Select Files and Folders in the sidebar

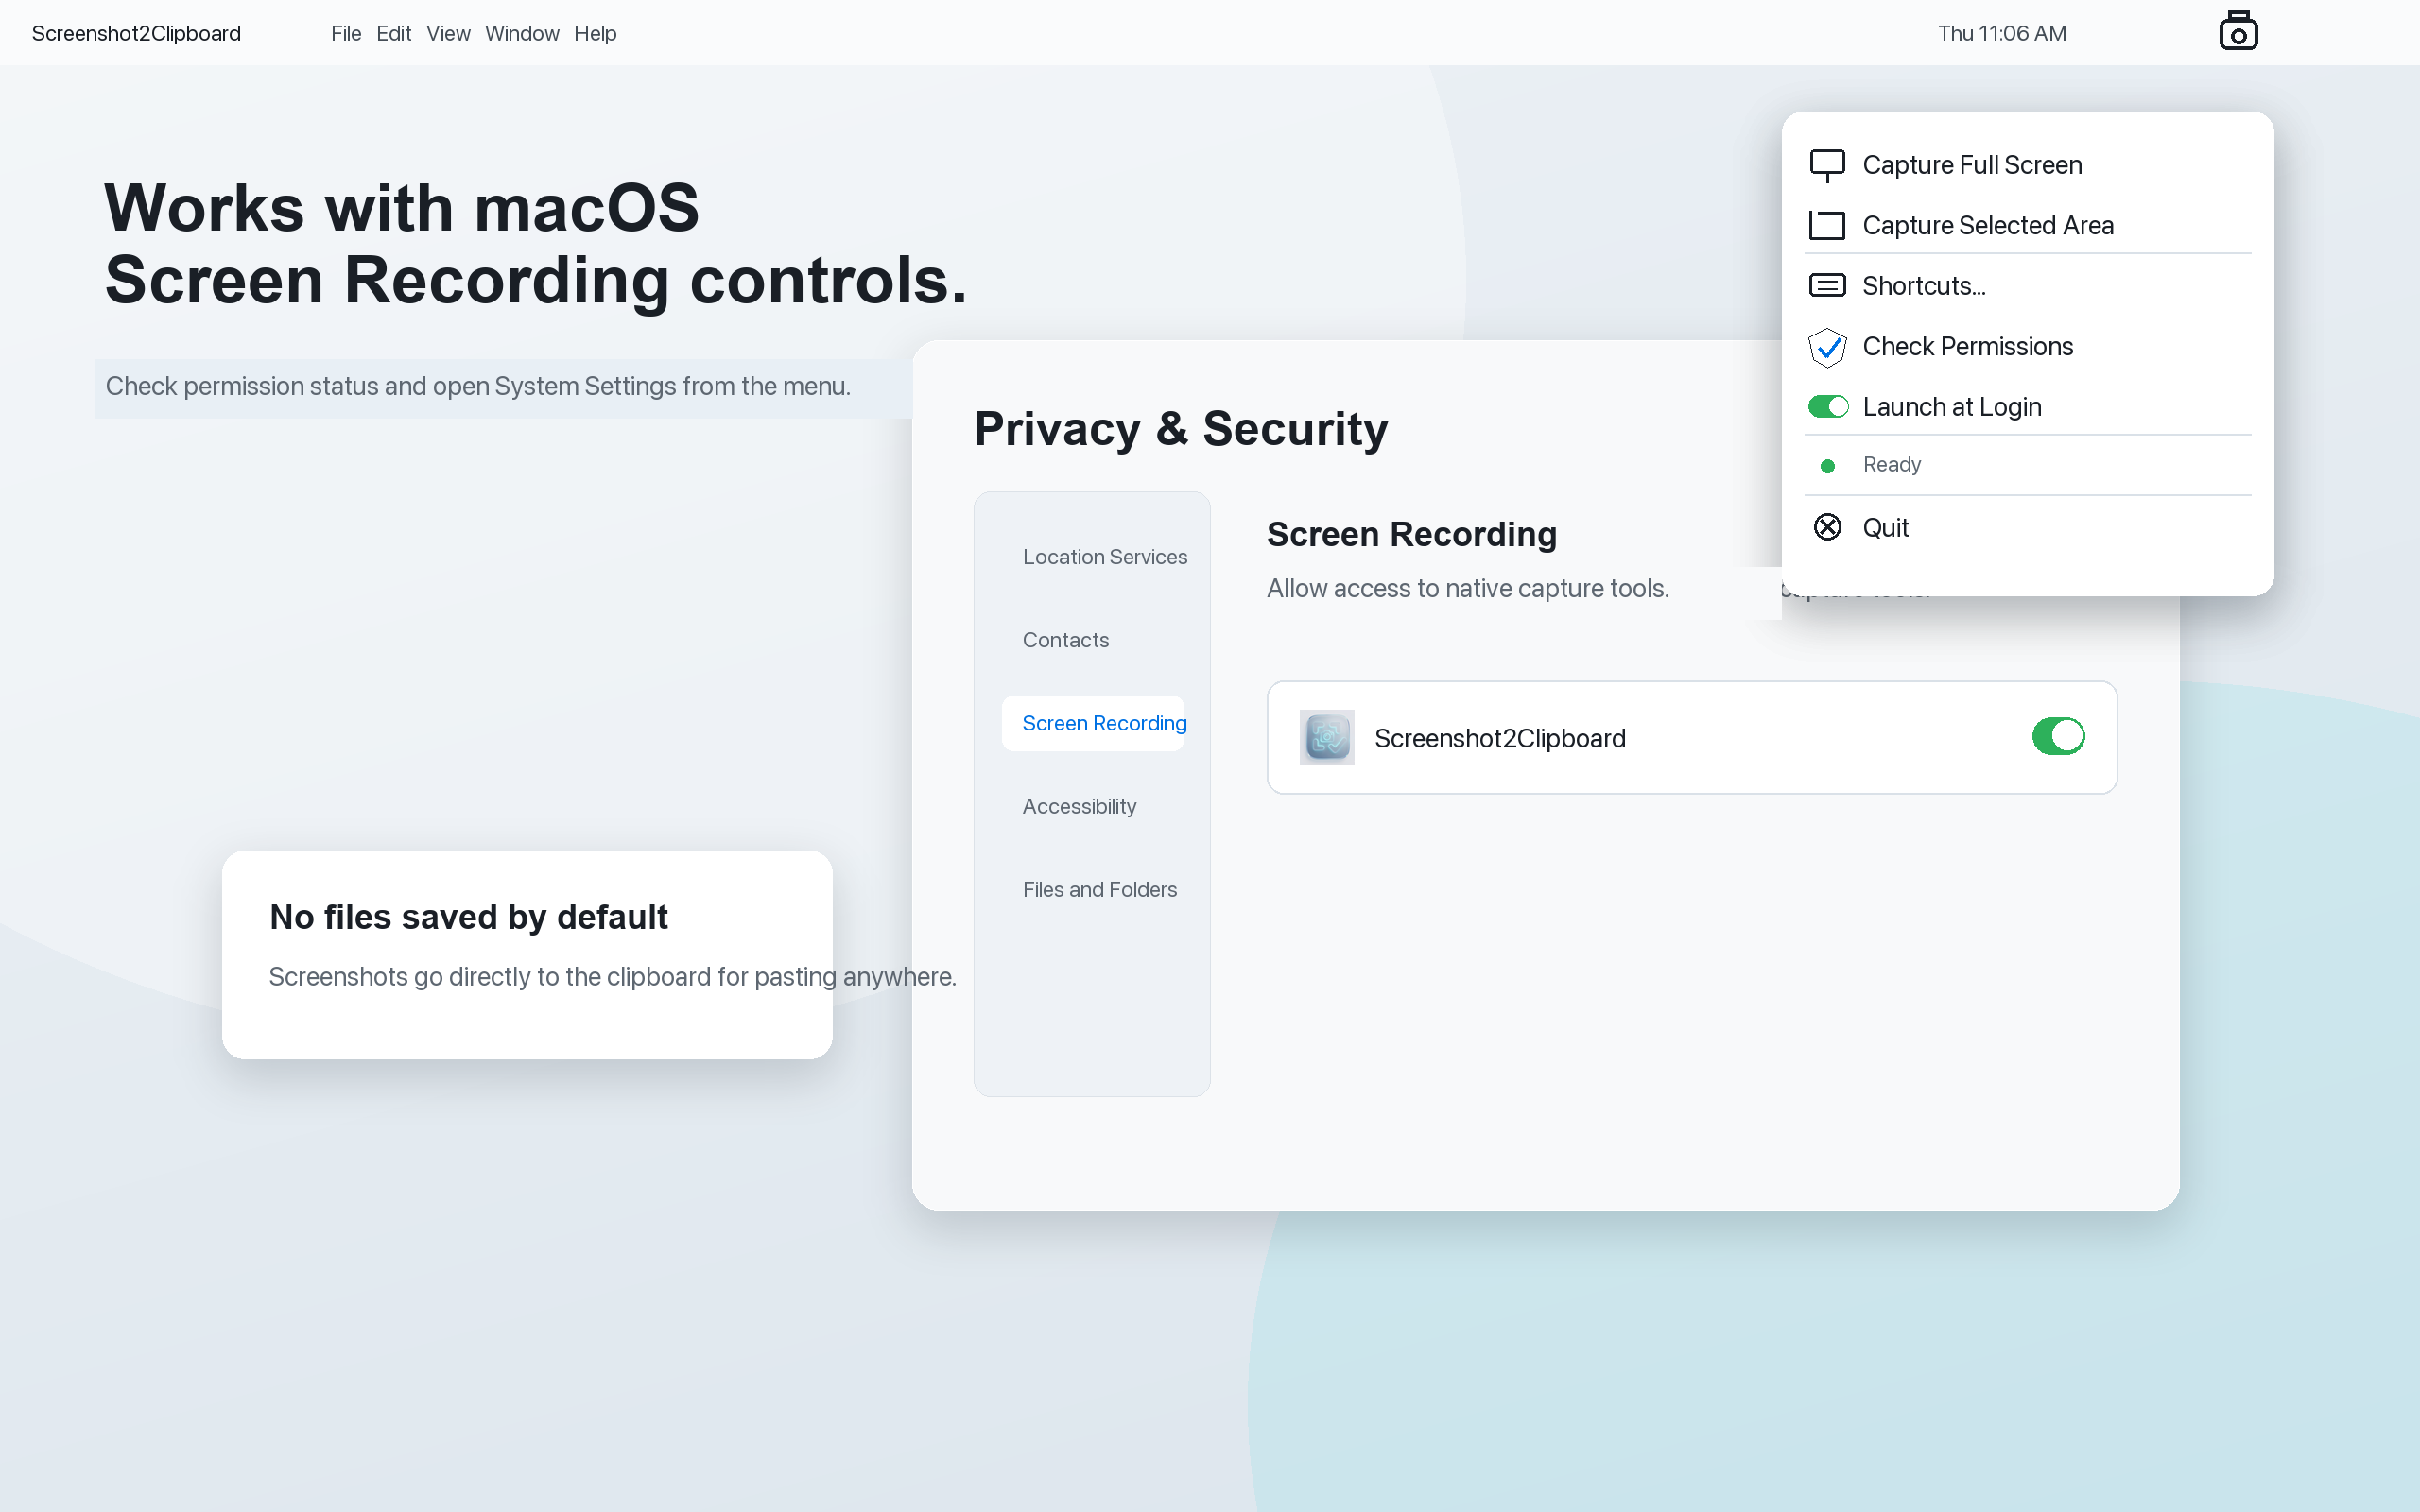pos(1099,889)
